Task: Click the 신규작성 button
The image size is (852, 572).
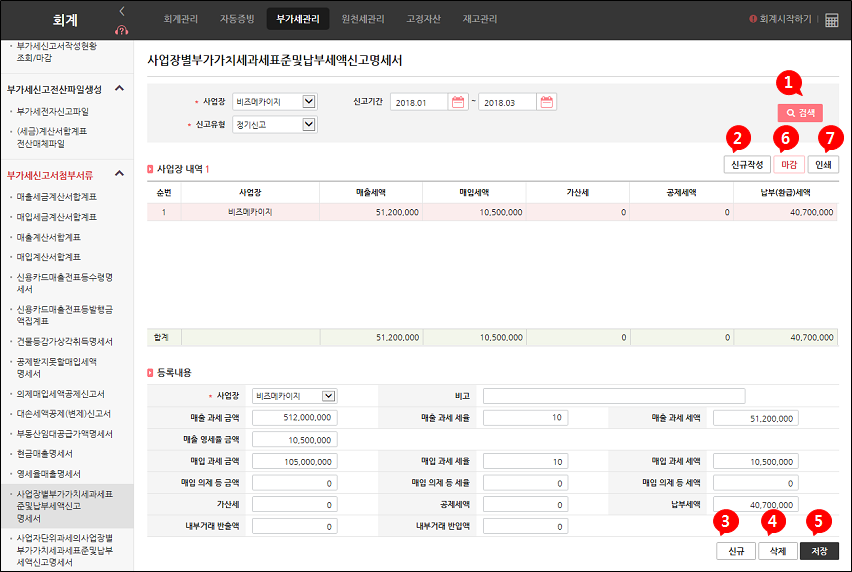Action: (747, 164)
